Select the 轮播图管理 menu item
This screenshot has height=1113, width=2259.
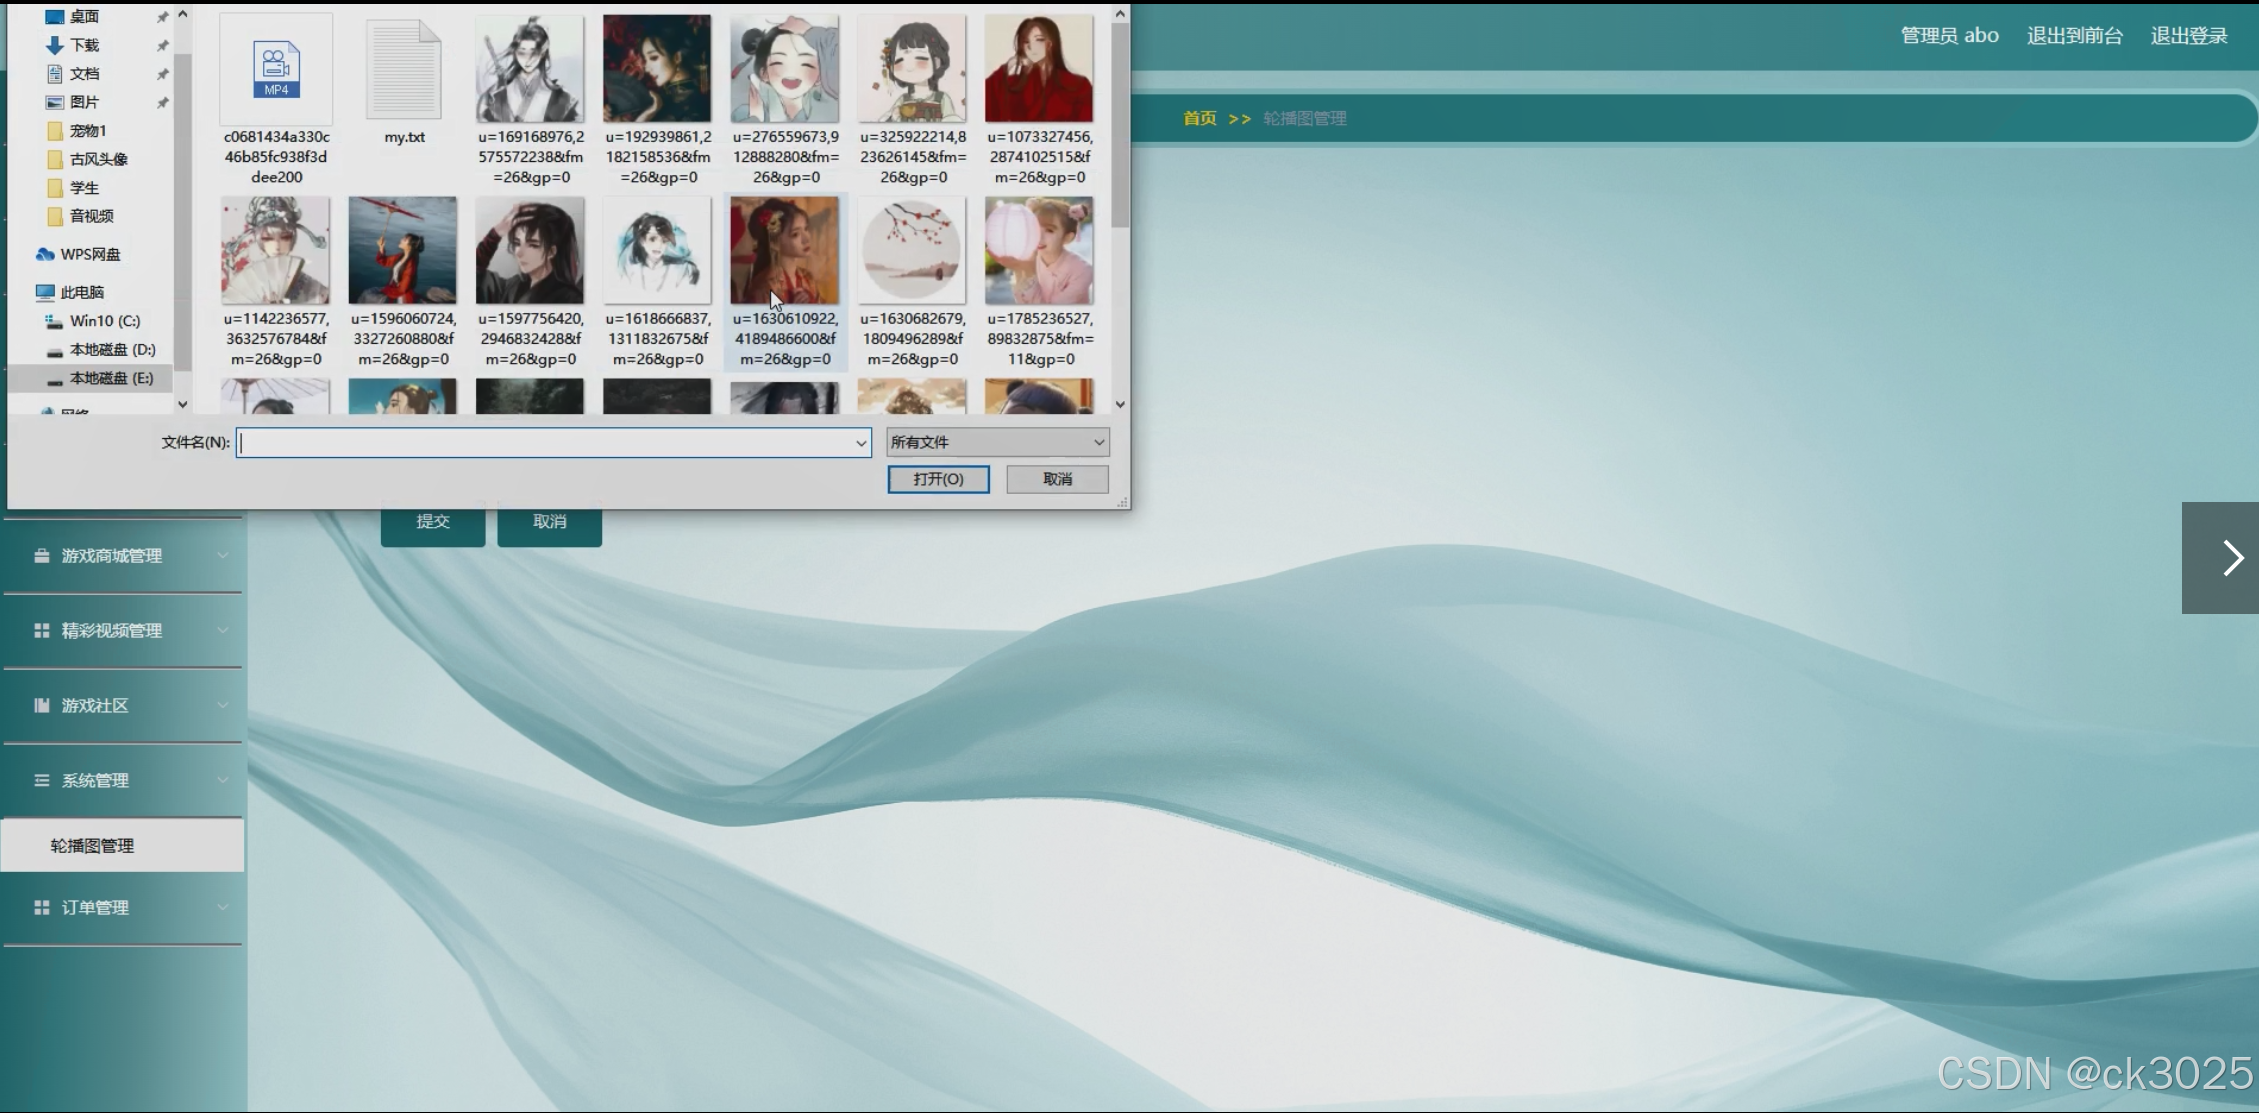click(x=92, y=846)
